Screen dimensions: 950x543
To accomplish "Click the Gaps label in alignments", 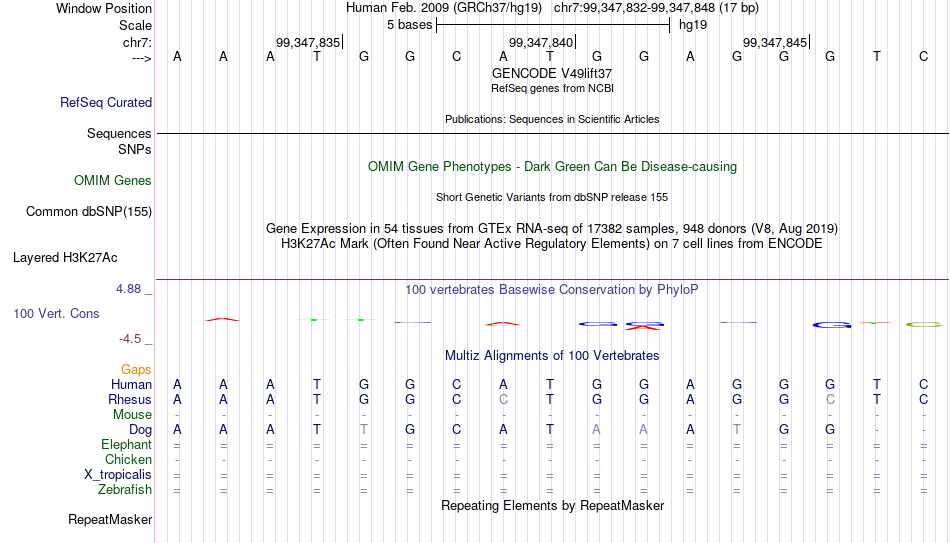I will click(136, 370).
